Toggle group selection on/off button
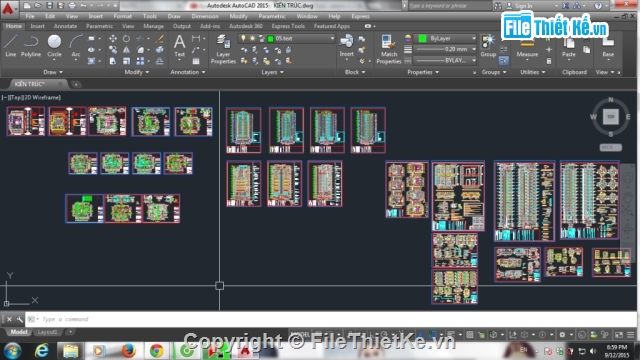640x360 pixels. coord(504,61)
